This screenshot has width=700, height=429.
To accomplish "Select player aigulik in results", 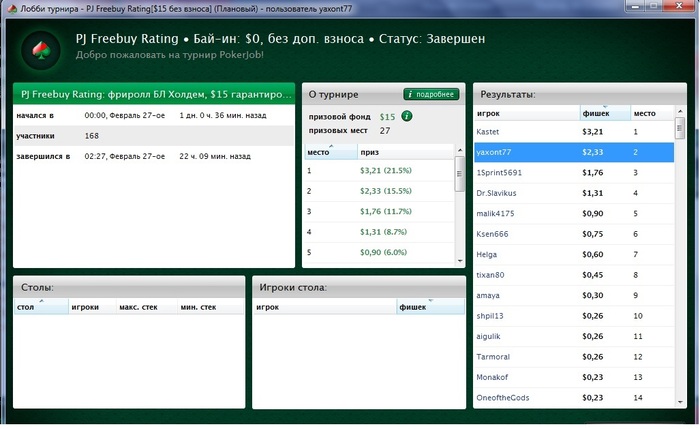I will [574, 337].
